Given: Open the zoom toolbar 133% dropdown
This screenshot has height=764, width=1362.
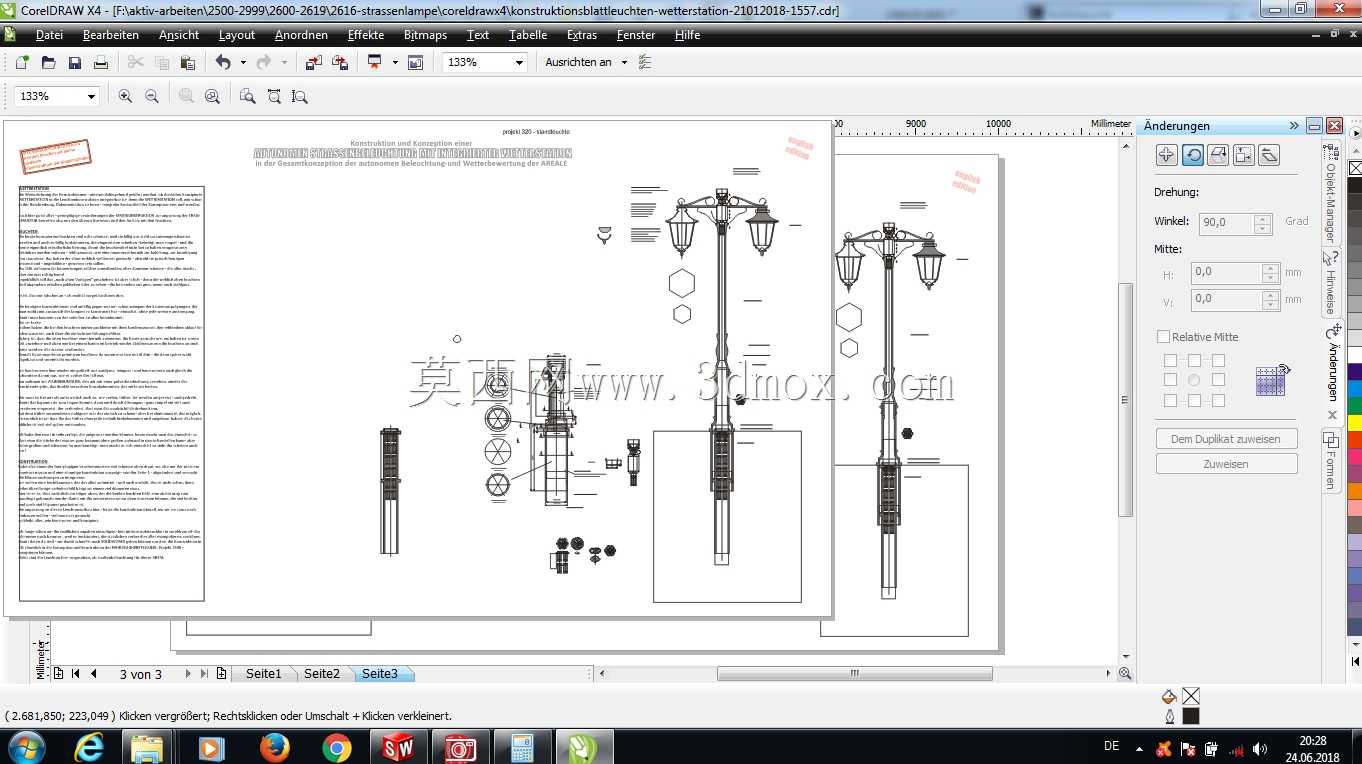Looking at the screenshot, I should [x=91, y=96].
